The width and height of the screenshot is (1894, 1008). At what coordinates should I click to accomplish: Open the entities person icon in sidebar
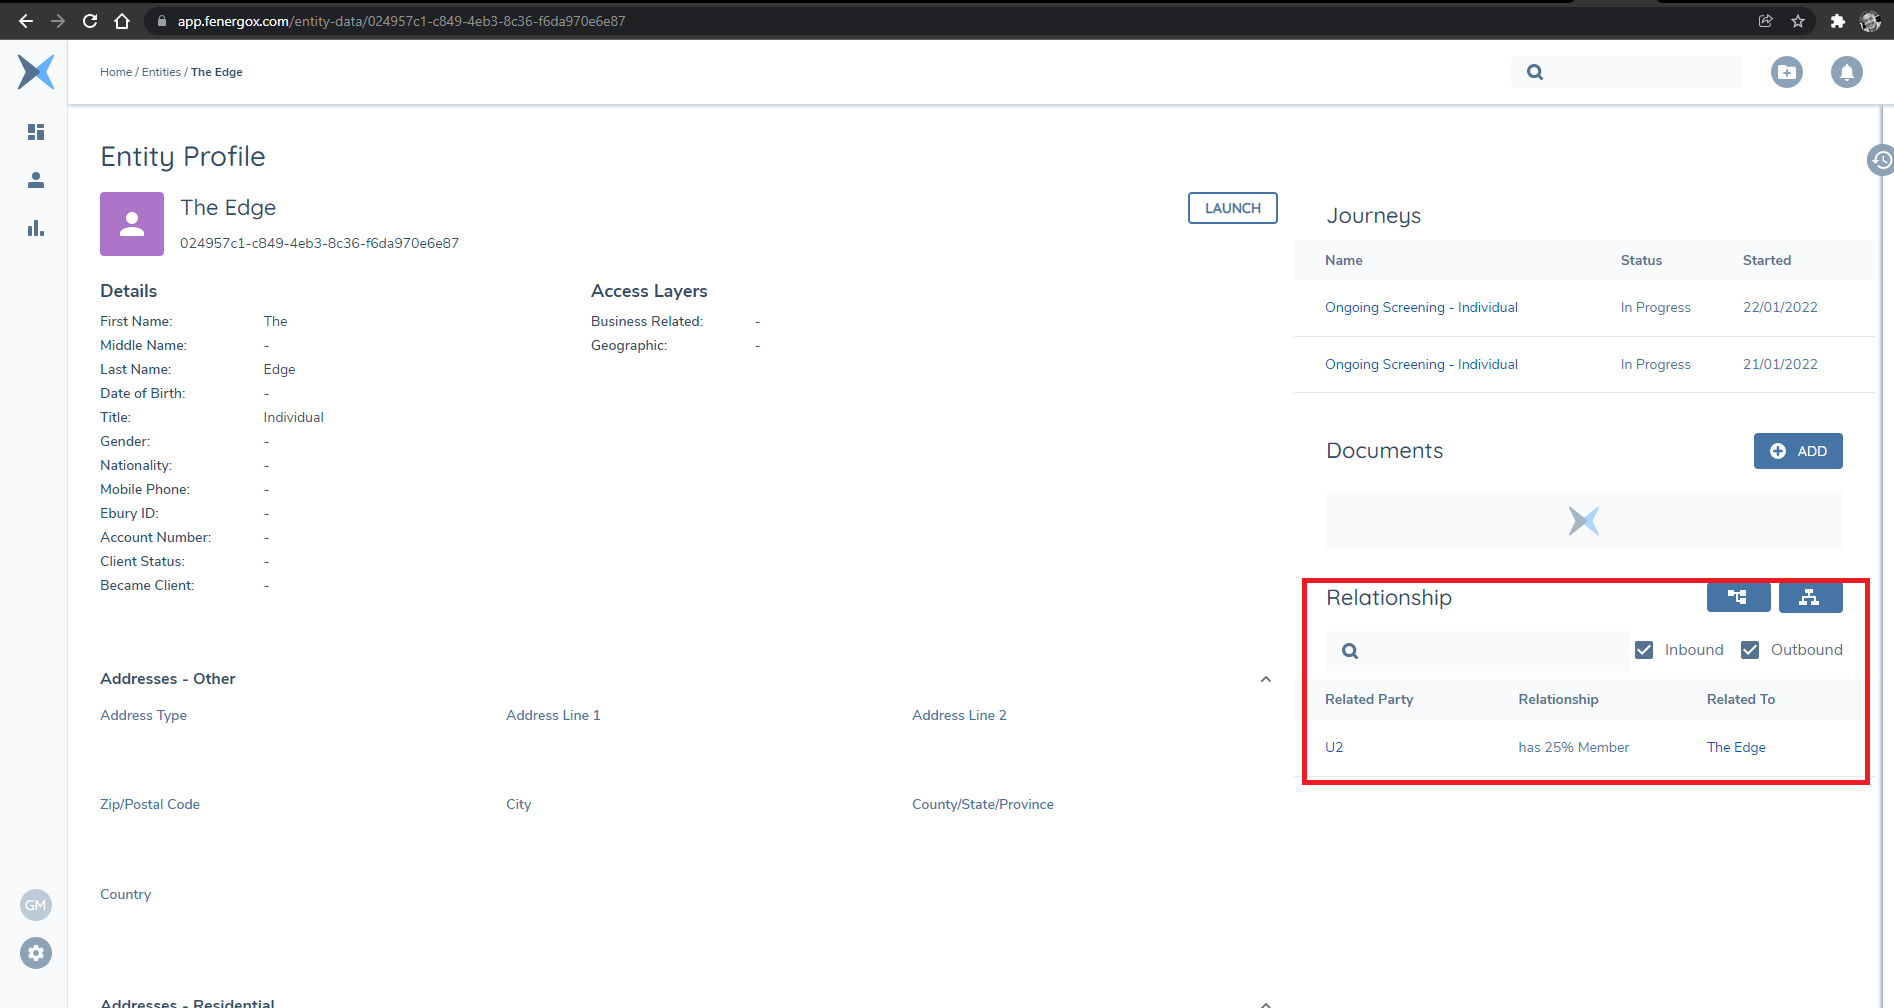(36, 180)
